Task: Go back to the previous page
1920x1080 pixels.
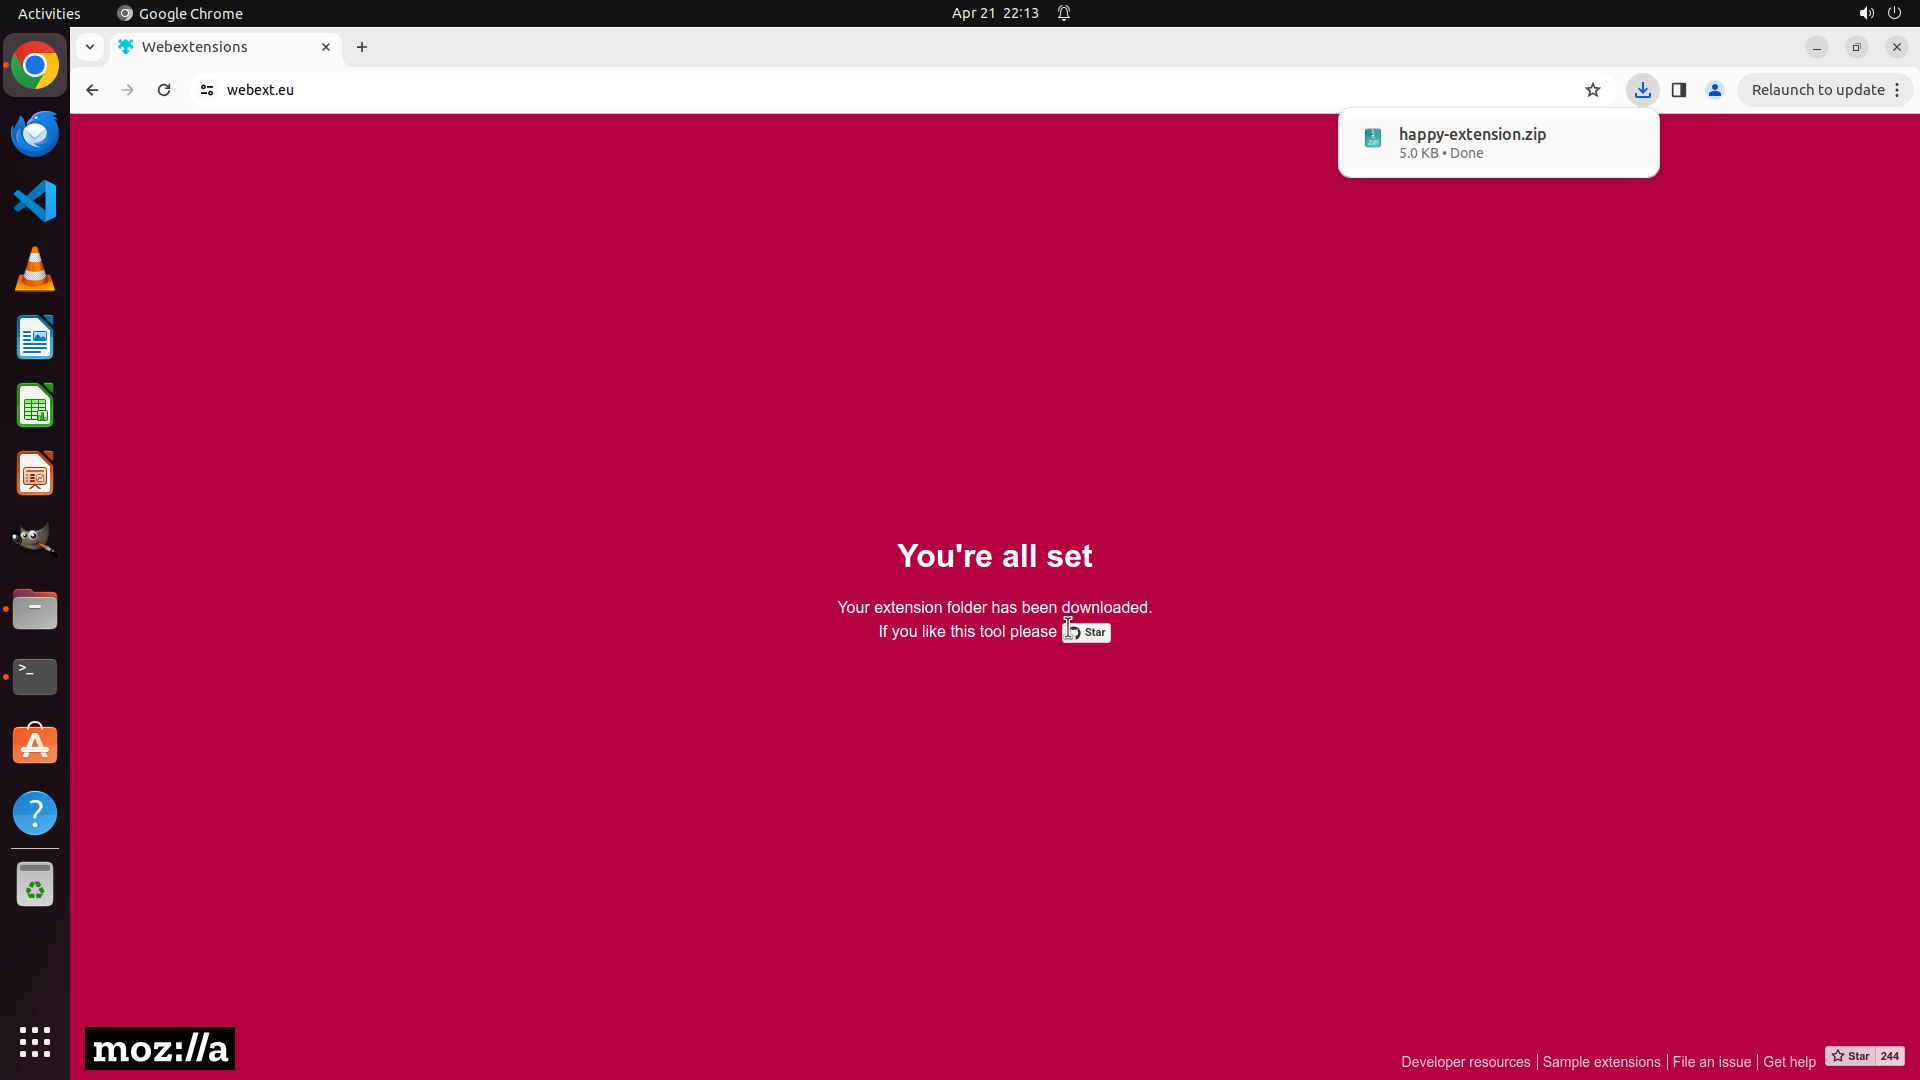Action: click(x=92, y=90)
